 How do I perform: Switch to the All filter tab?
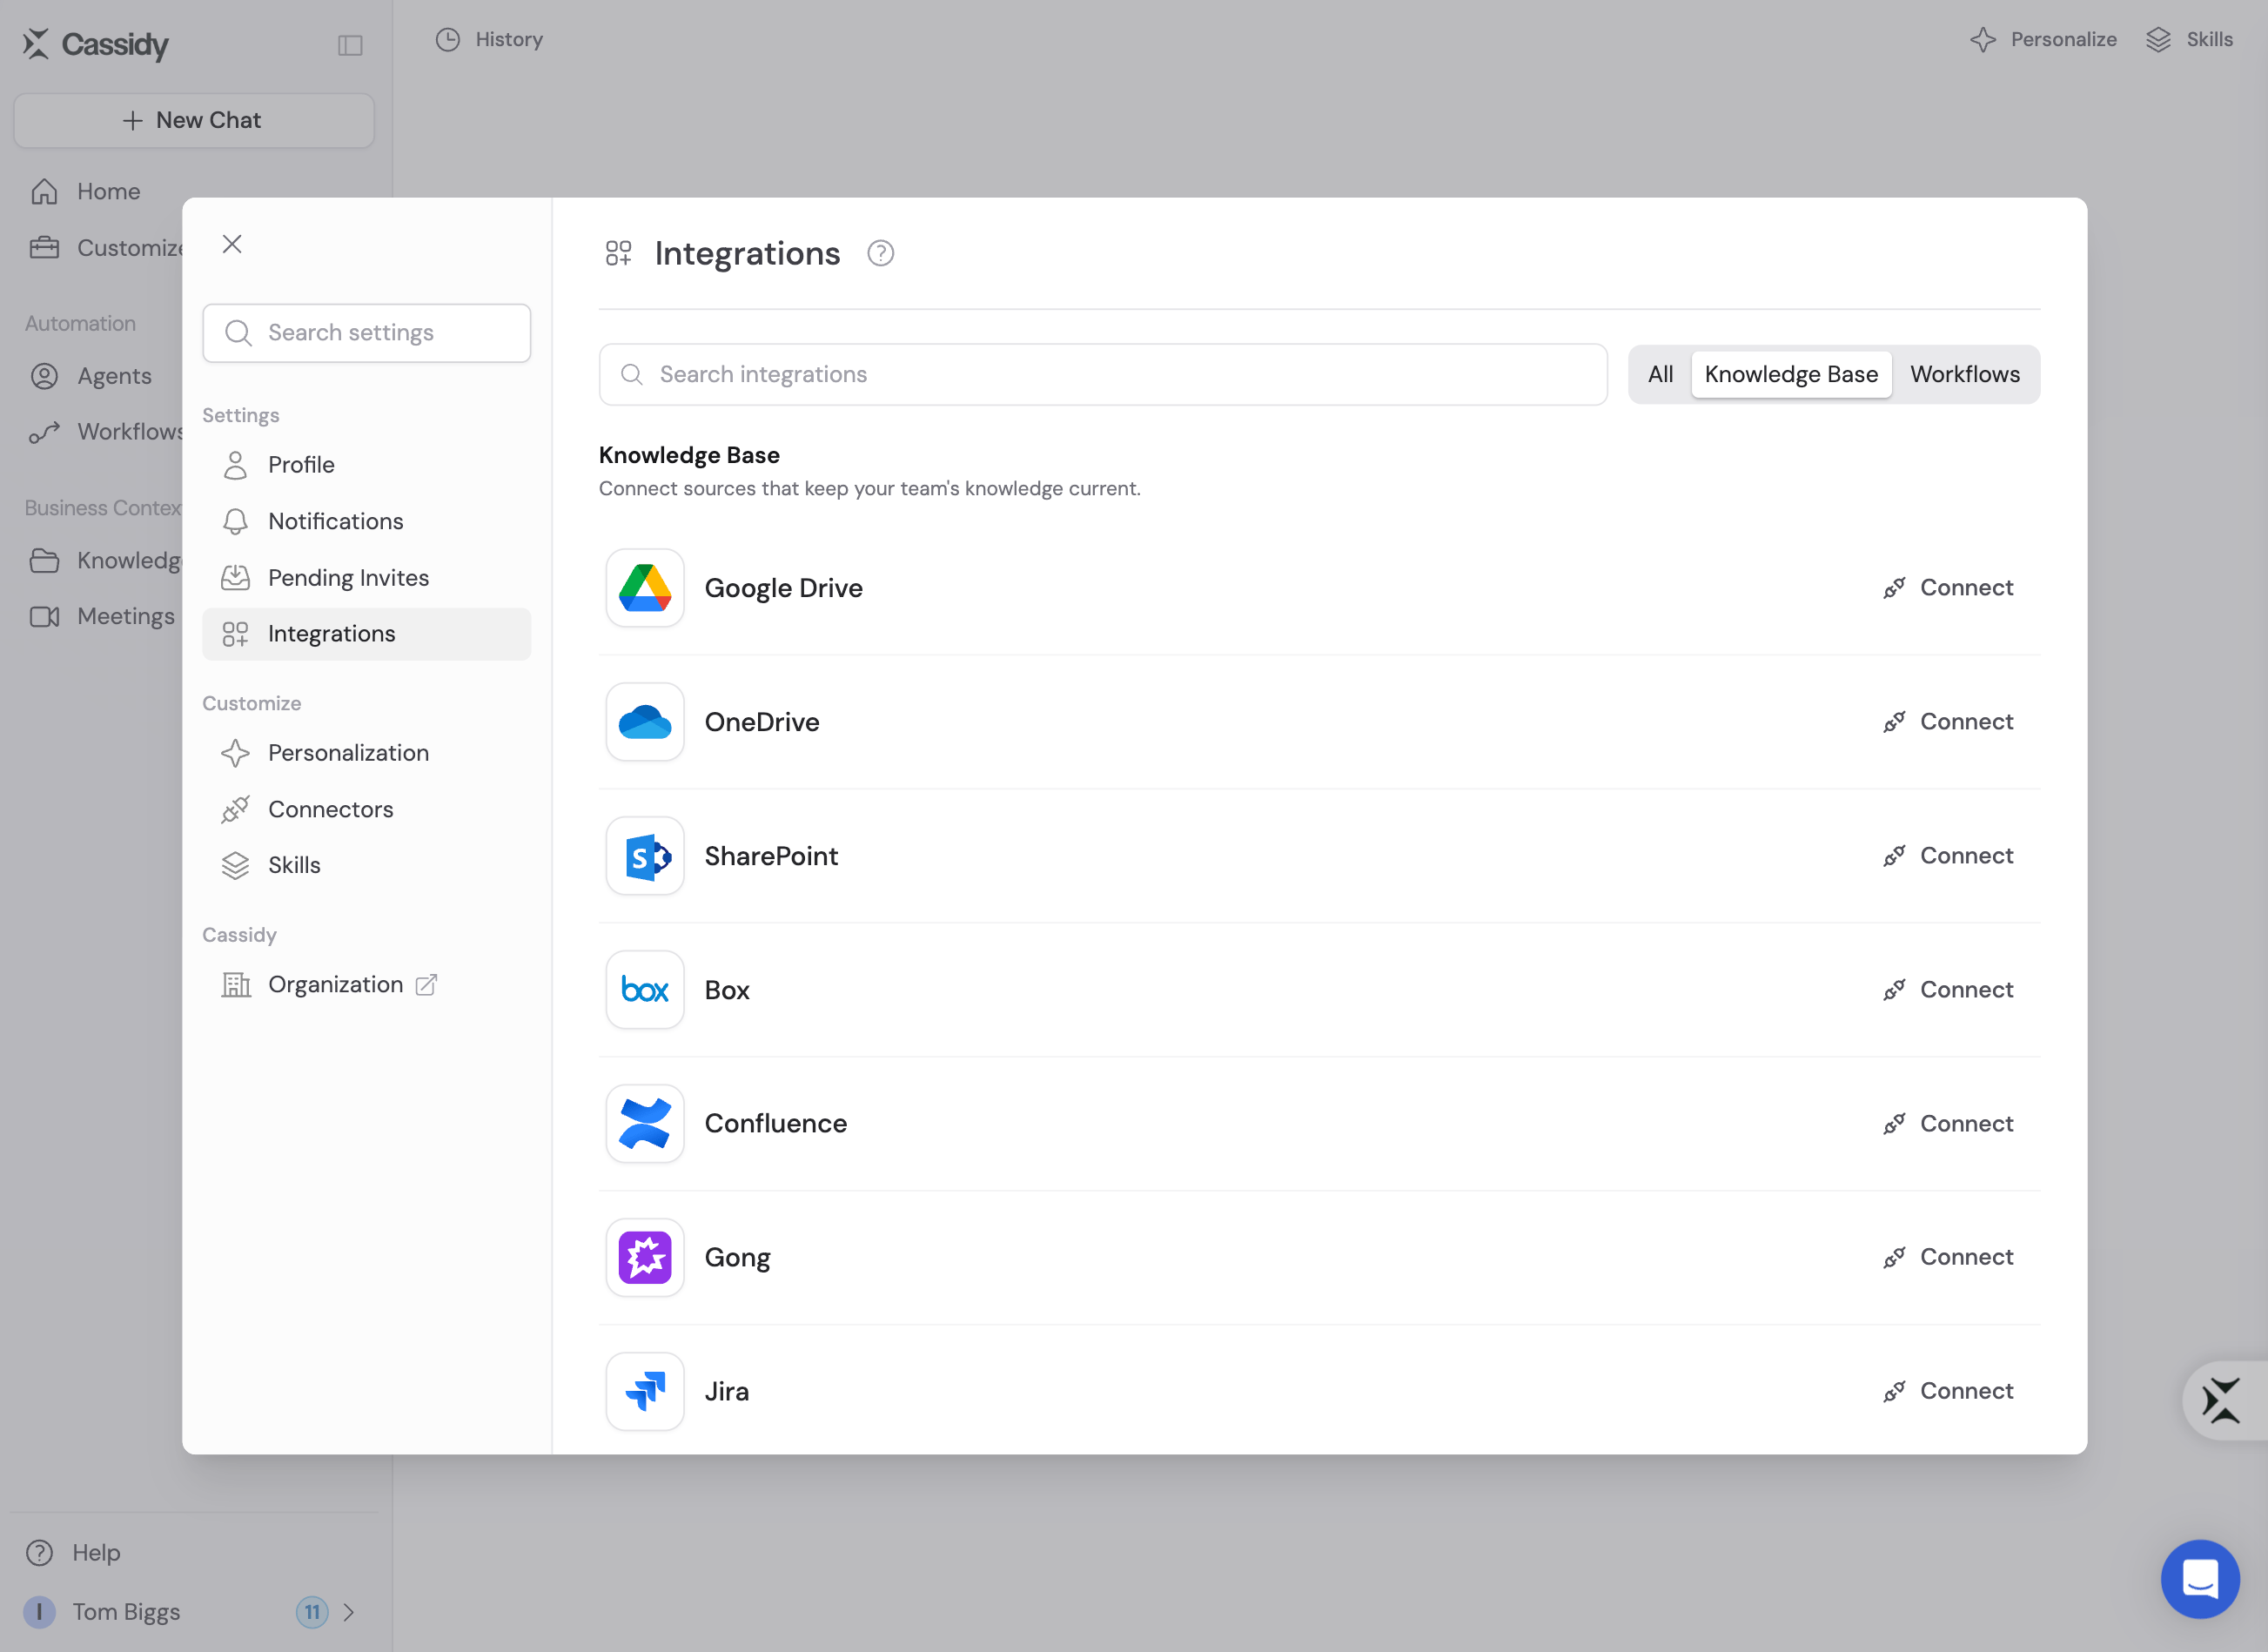(x=1660, y=374)
